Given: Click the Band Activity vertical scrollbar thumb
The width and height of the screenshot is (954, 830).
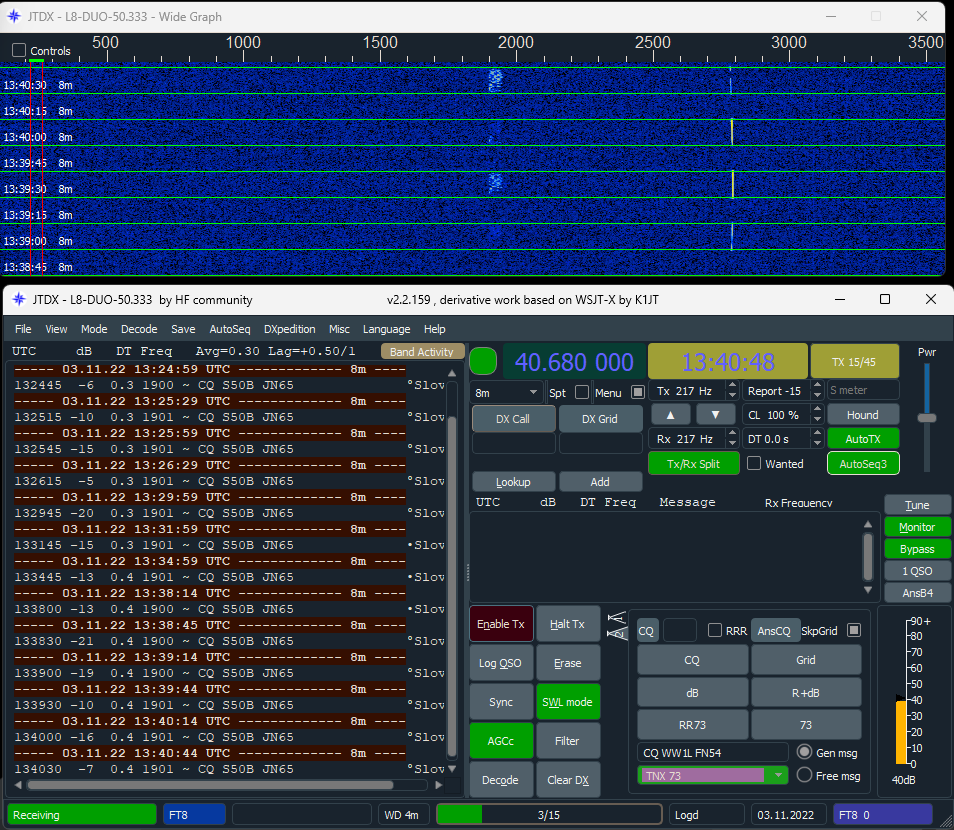Looking at the screenshot, I should [452, 585].
